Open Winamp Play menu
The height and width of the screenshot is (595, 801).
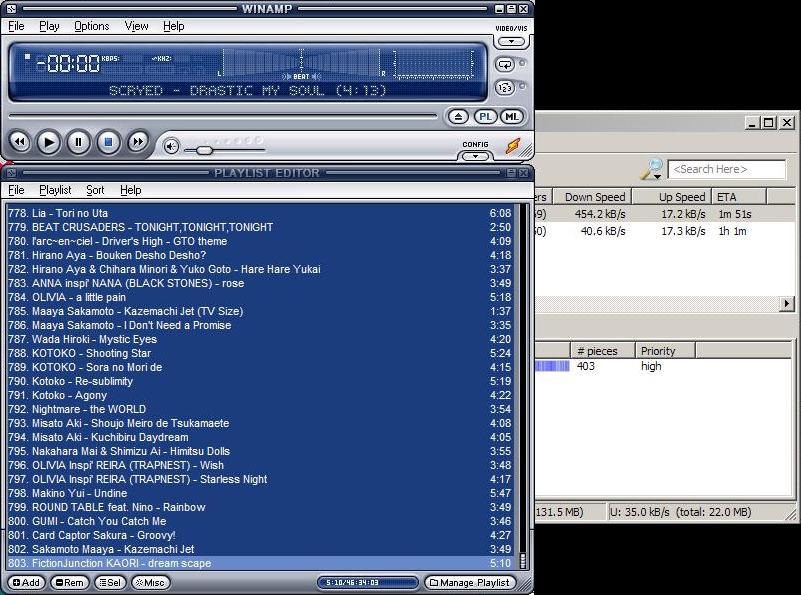(x=49, y=26)
